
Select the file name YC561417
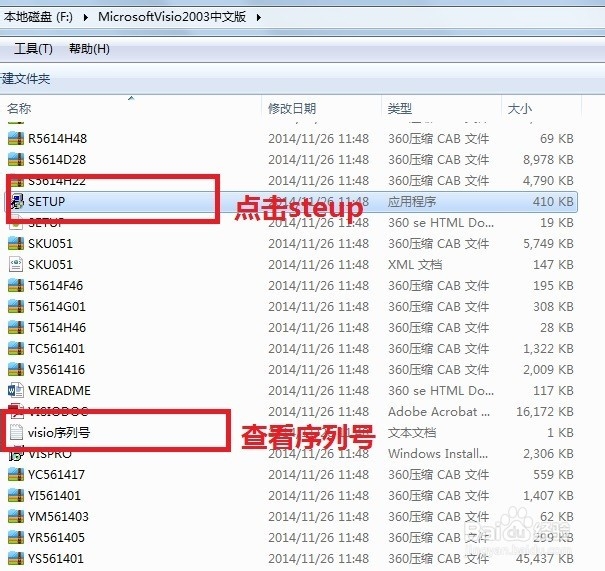click(x=56, y=474)
